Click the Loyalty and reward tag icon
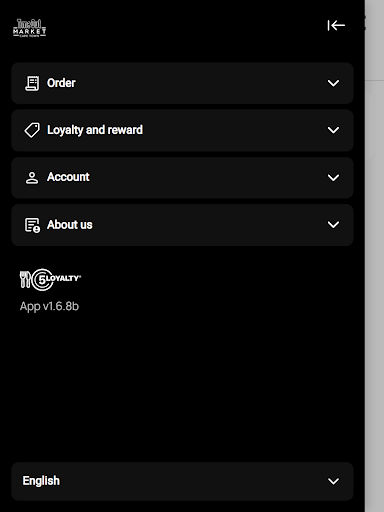Viewport: 384px width, 512px height. click(x=32, y=130)
